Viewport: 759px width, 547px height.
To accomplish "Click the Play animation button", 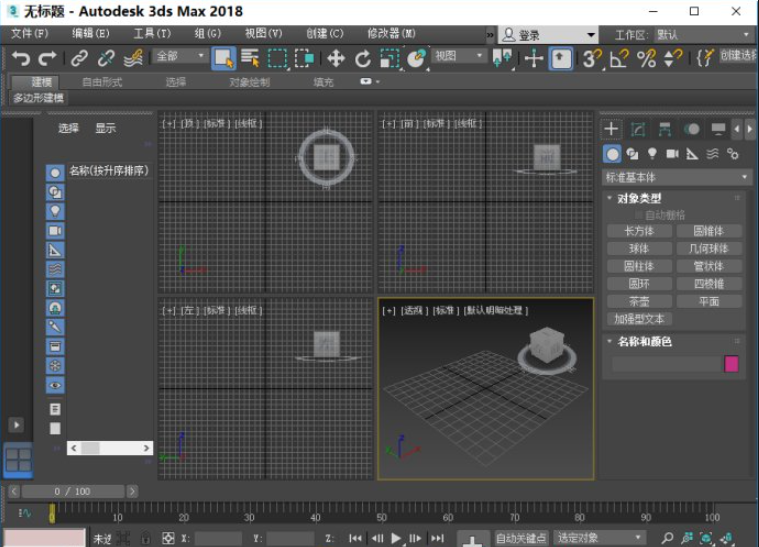I will (396, 538).
